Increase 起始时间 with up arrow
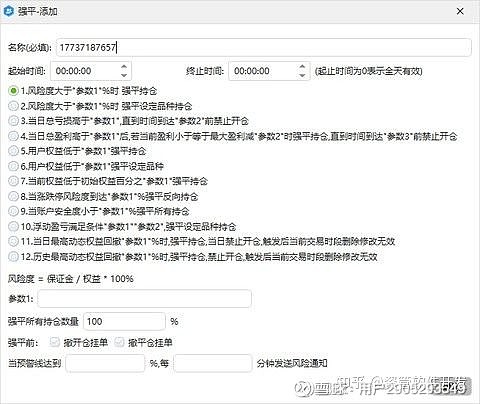Image resolution: width=480 pixels, height=404 pixels. (124, 66)
